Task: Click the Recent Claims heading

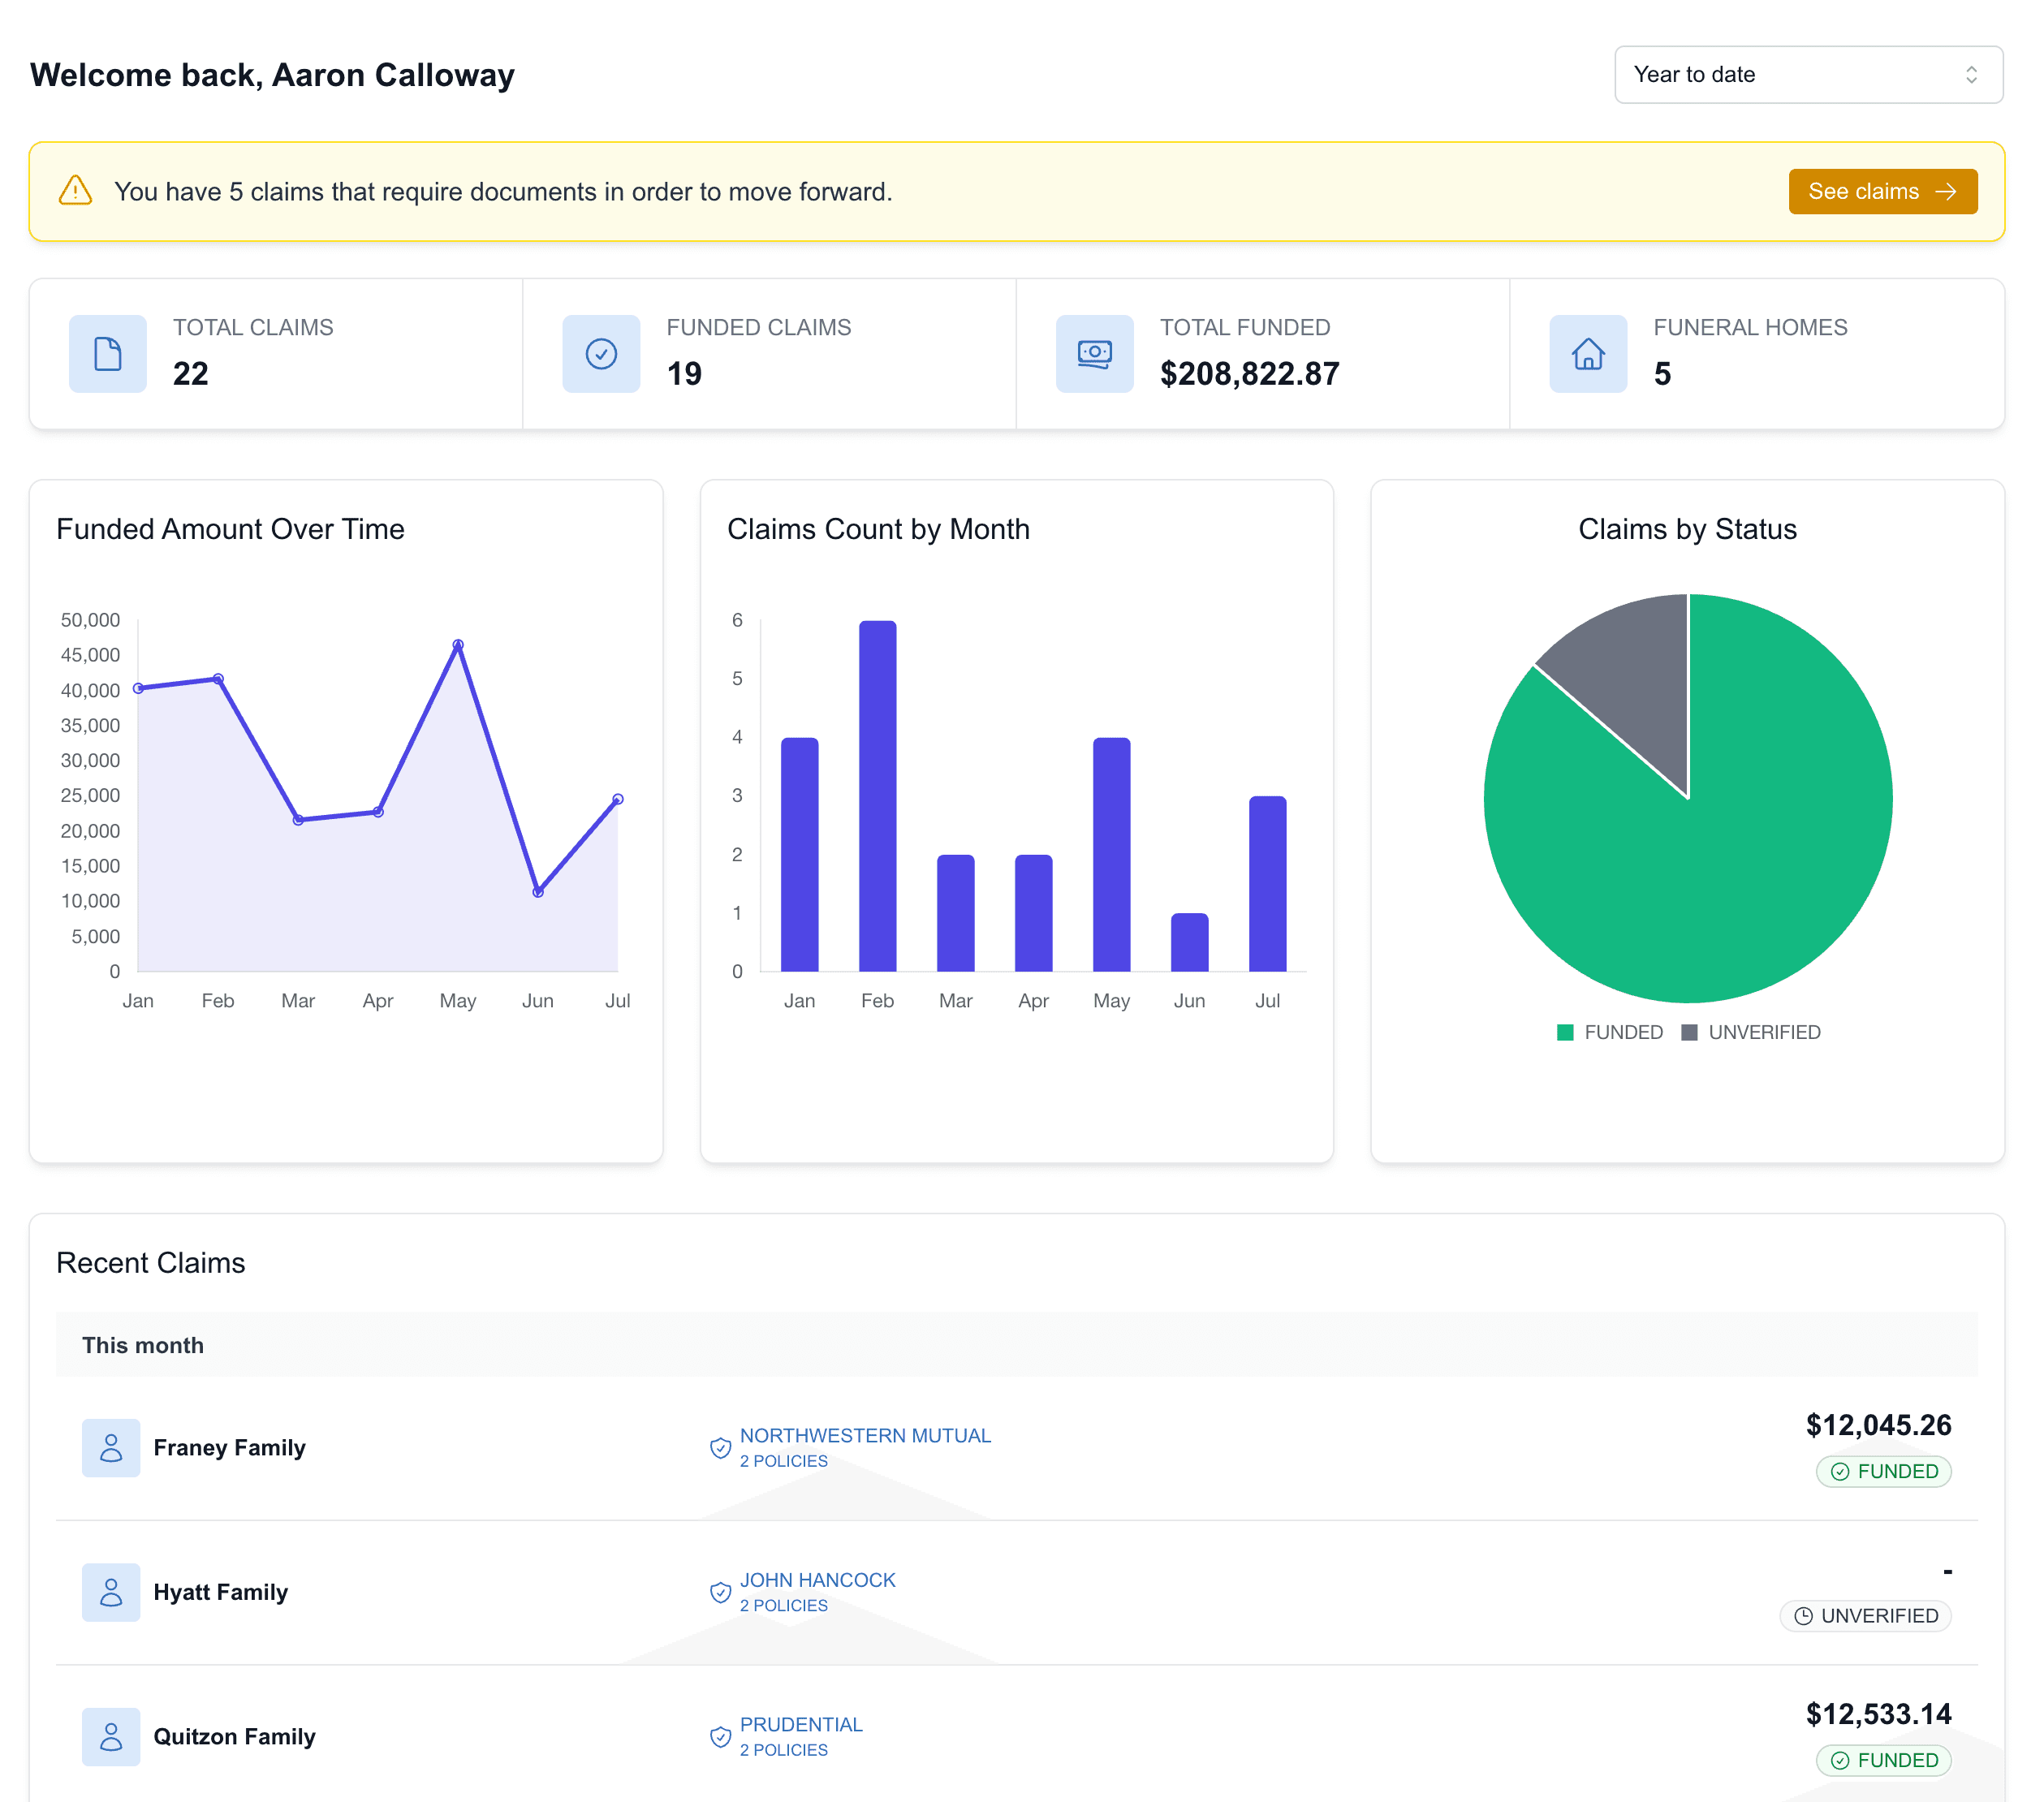Action: 151,1262
